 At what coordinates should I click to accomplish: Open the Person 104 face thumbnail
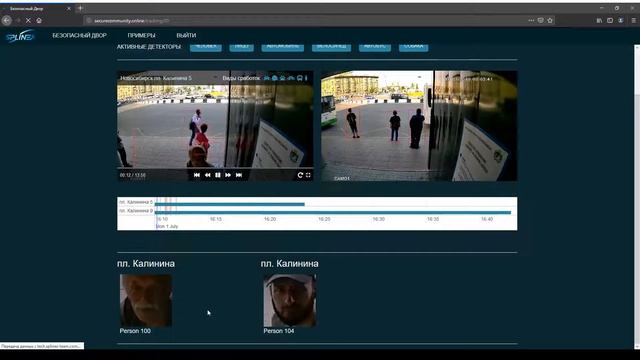tap(290, 300)
